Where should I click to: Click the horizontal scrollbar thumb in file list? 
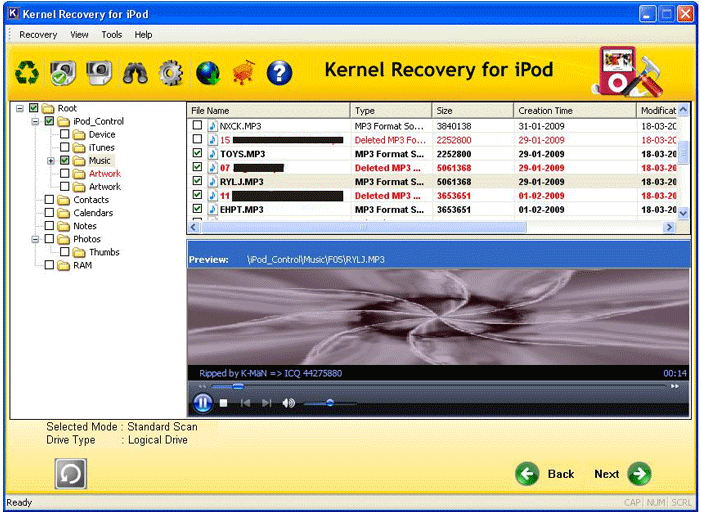click(x=363, y=227)
